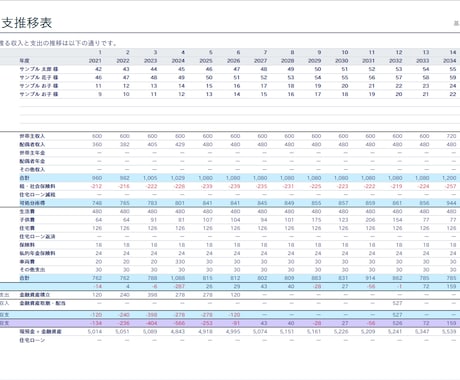Select the 車両費 row label
460x380 pixels.
pyautogui.click(x=27, y=262)
